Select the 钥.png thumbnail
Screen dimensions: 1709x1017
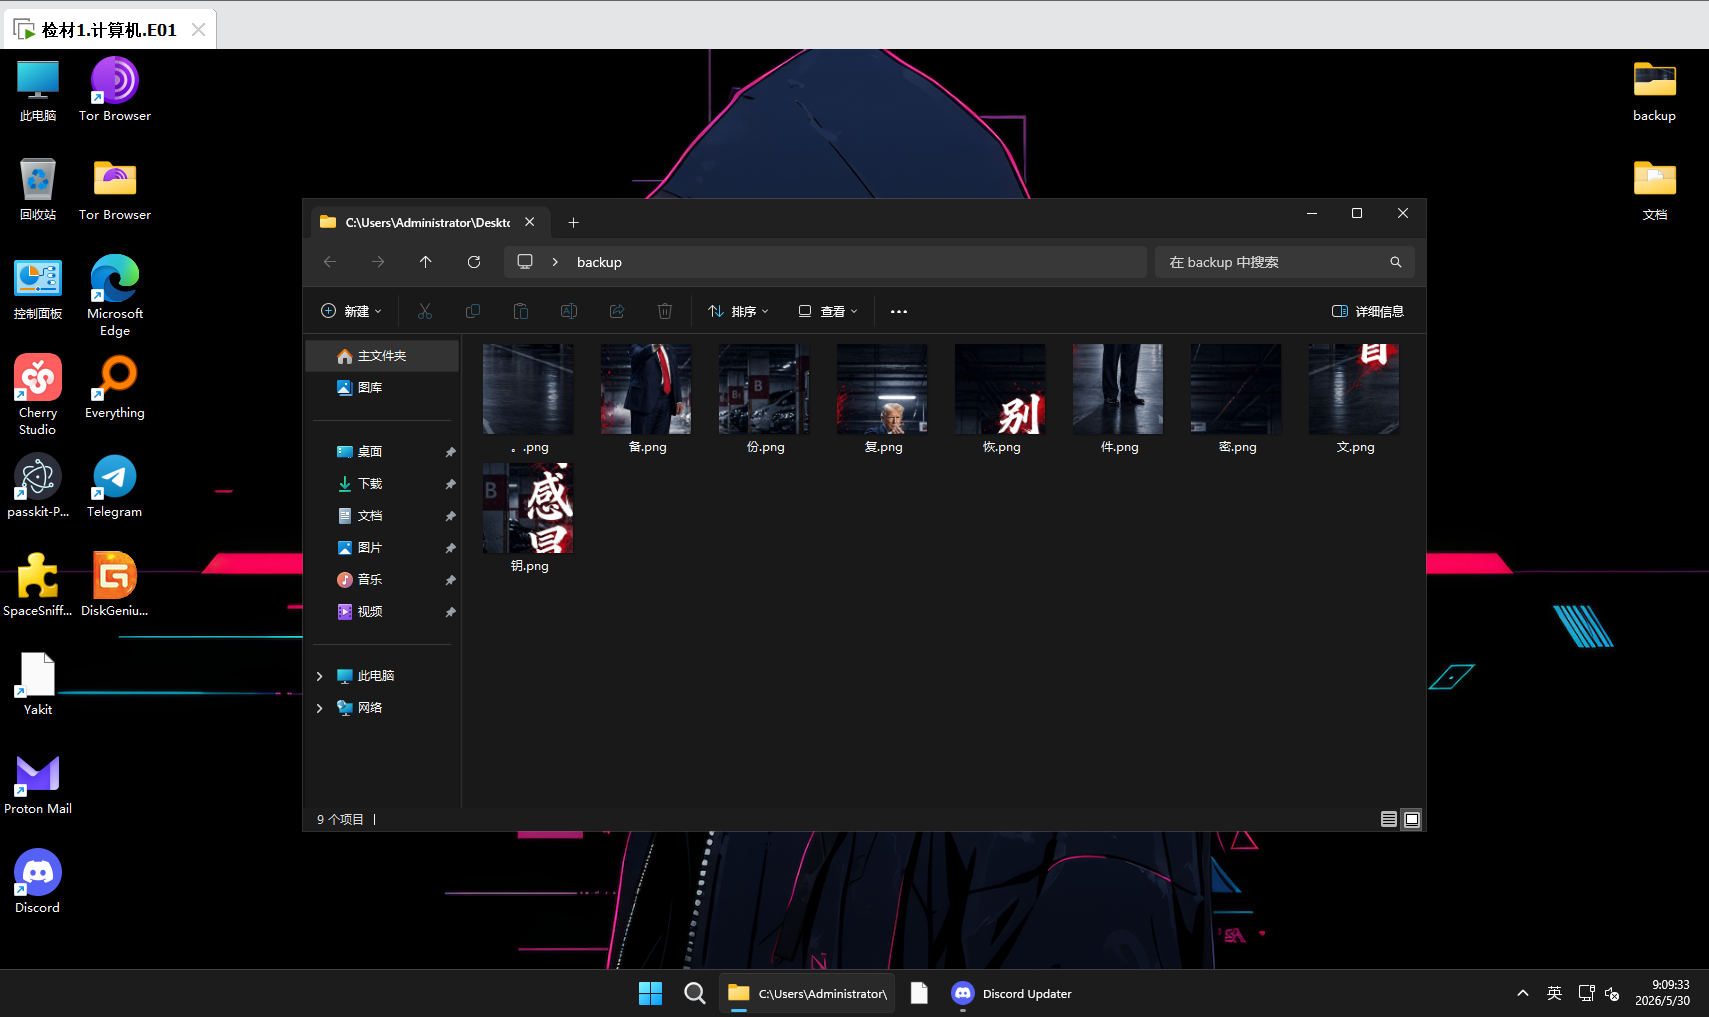coord(528,518)
